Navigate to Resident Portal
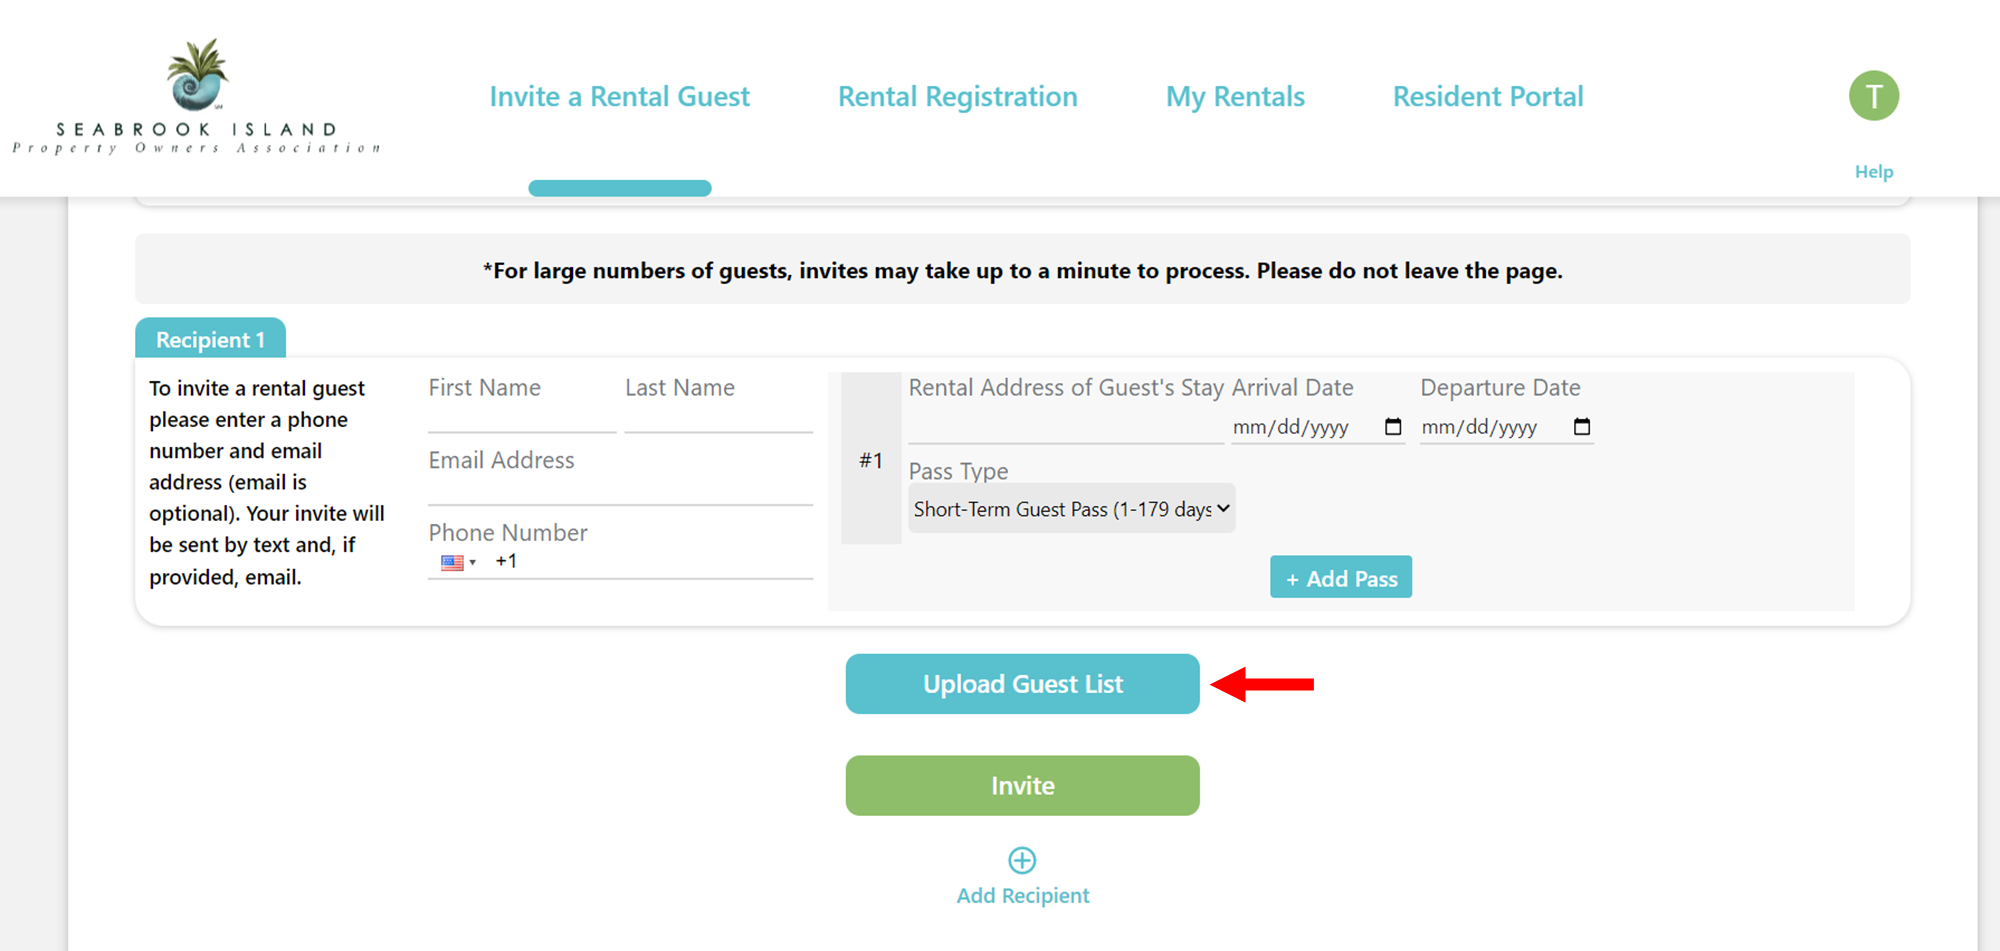Viewport: 2000px width, 951px height. point(1488,96)
